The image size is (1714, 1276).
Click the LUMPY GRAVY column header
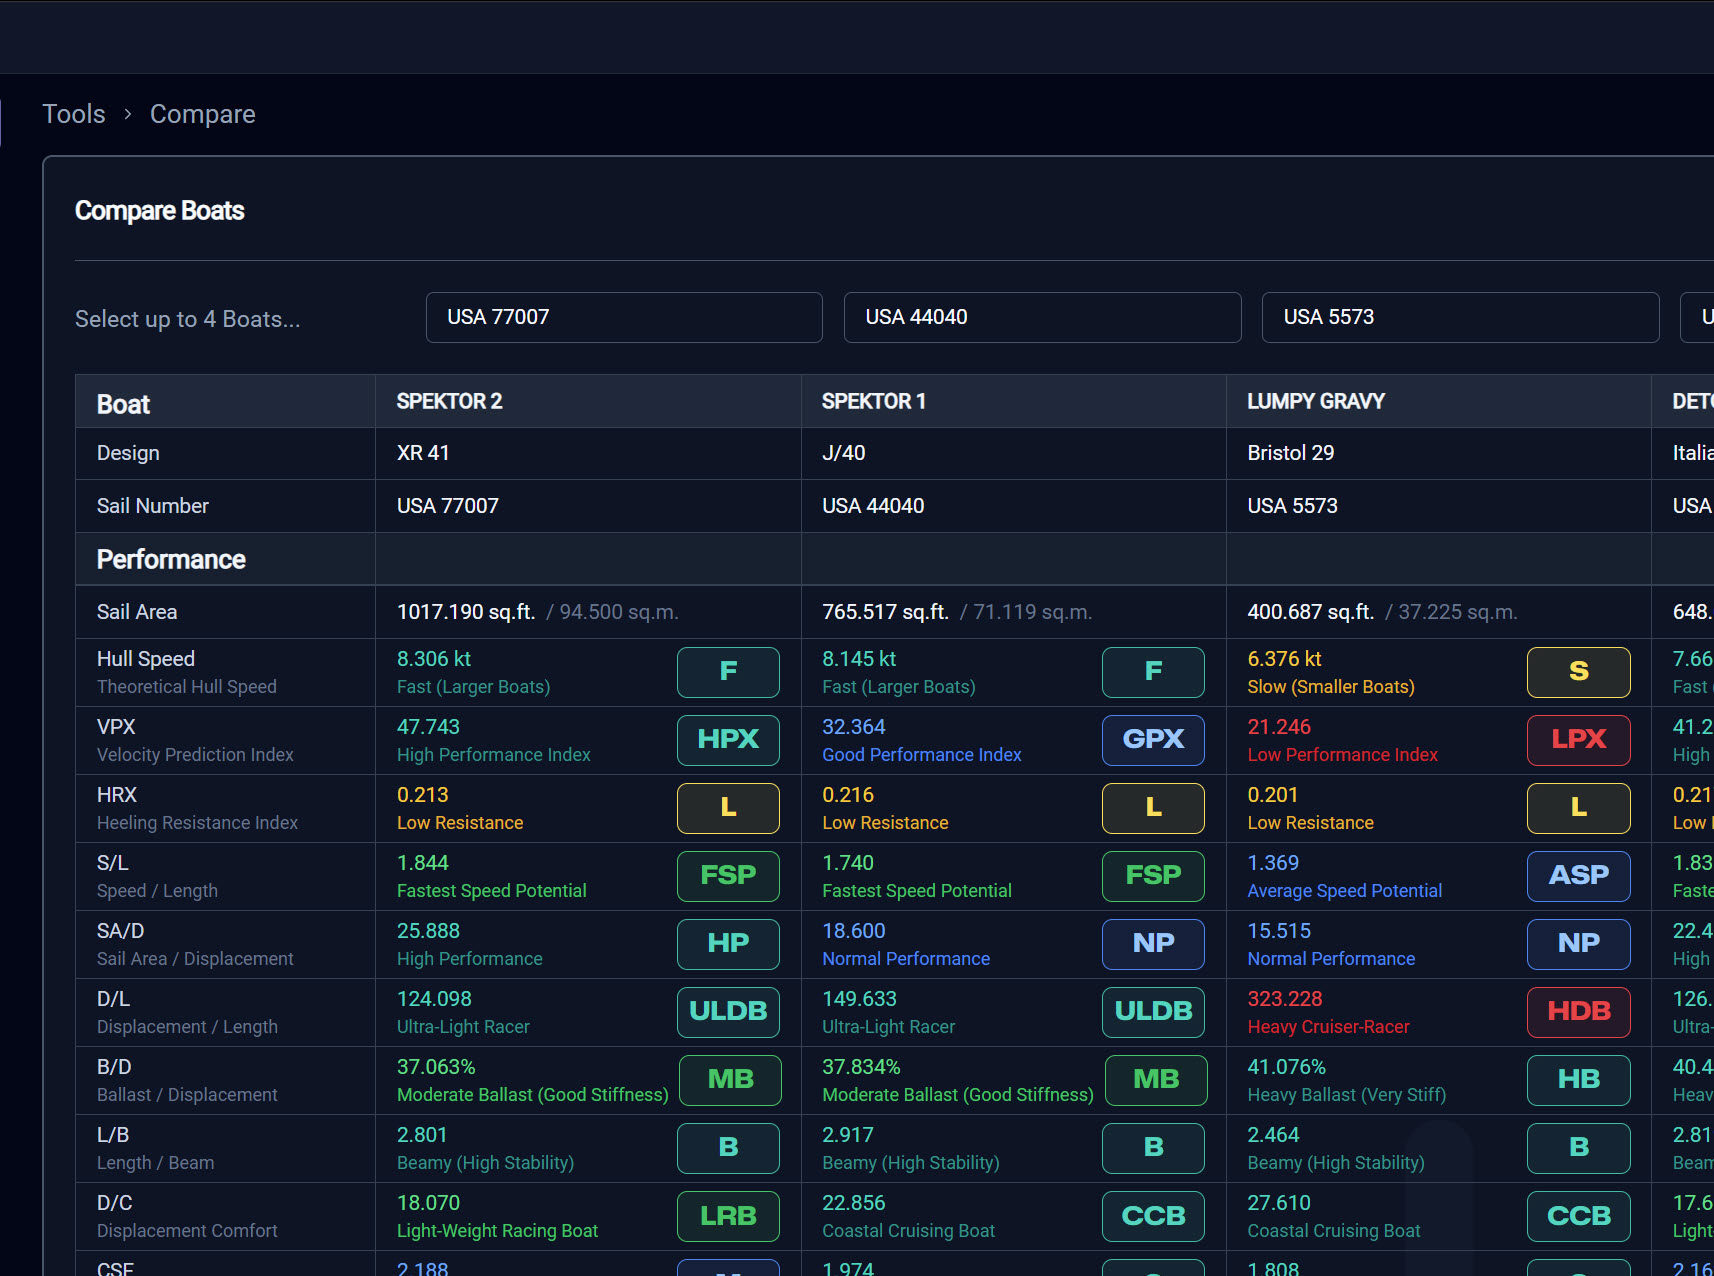(x=1315, y=402)
